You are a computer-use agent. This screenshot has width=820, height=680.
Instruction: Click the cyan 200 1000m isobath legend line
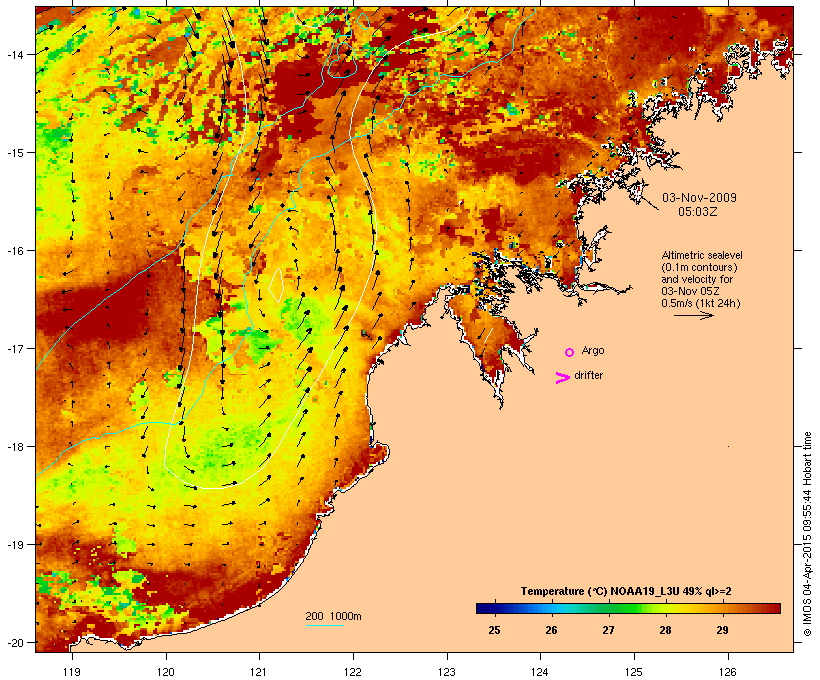click(325, 626)
